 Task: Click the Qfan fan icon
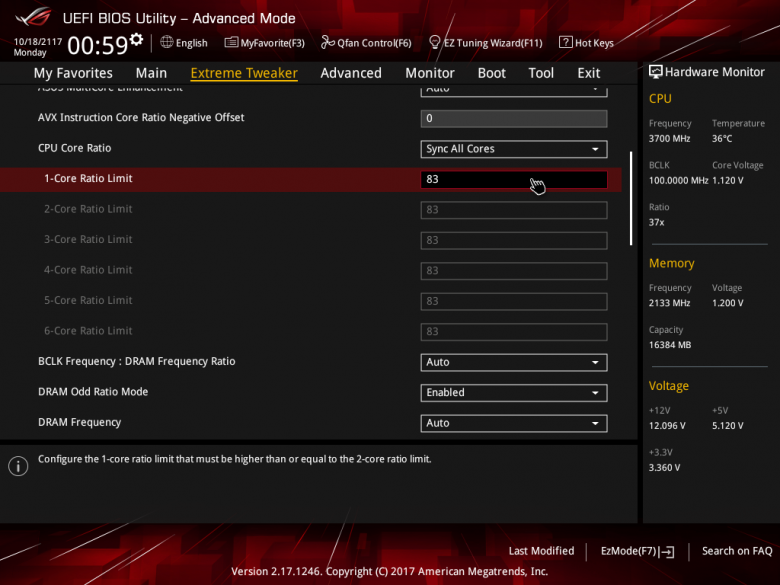(x=327, y=42)
